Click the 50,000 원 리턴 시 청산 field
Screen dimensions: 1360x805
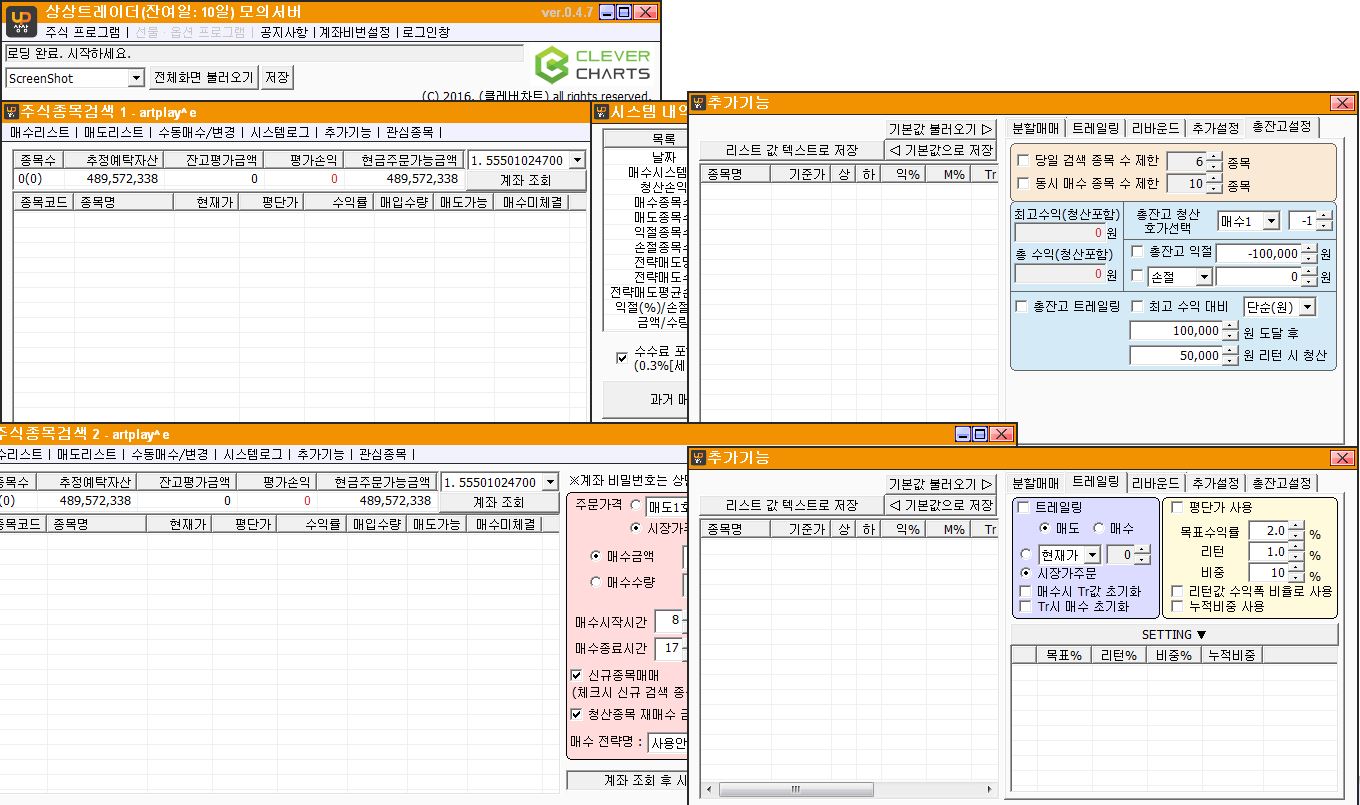[1176, 355]
